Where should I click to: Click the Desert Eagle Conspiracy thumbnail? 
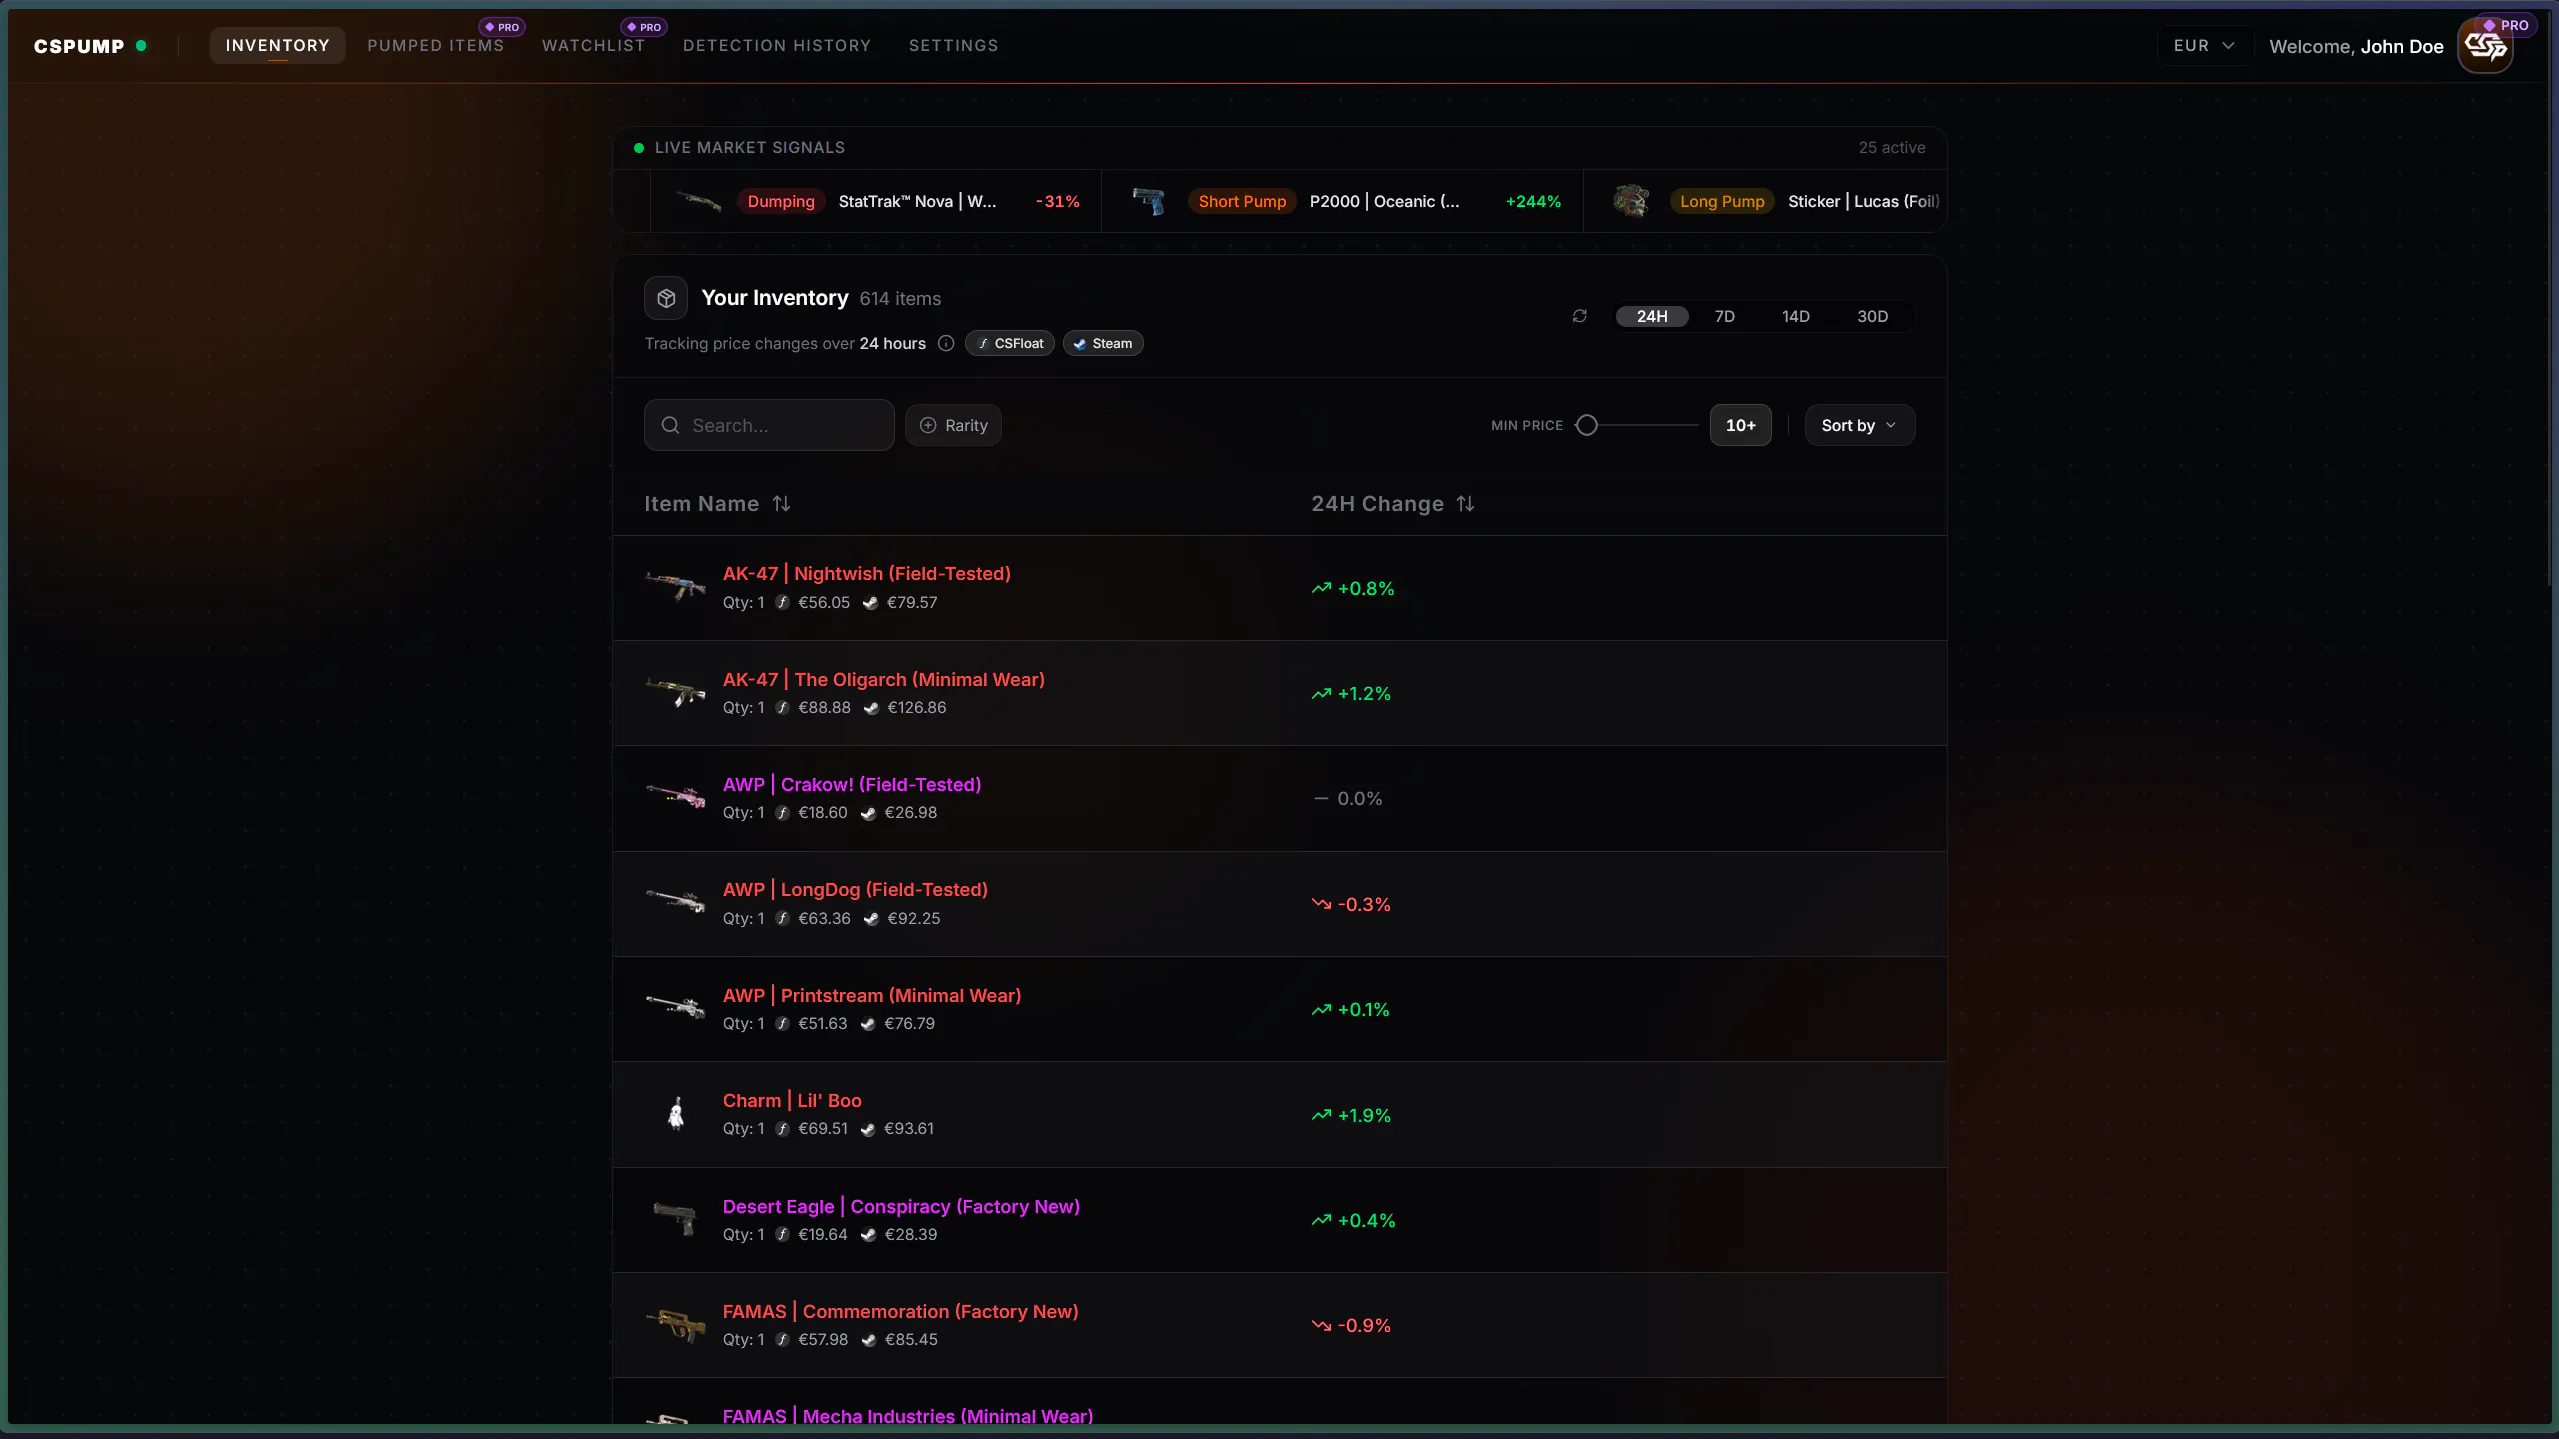(675, 1219)
